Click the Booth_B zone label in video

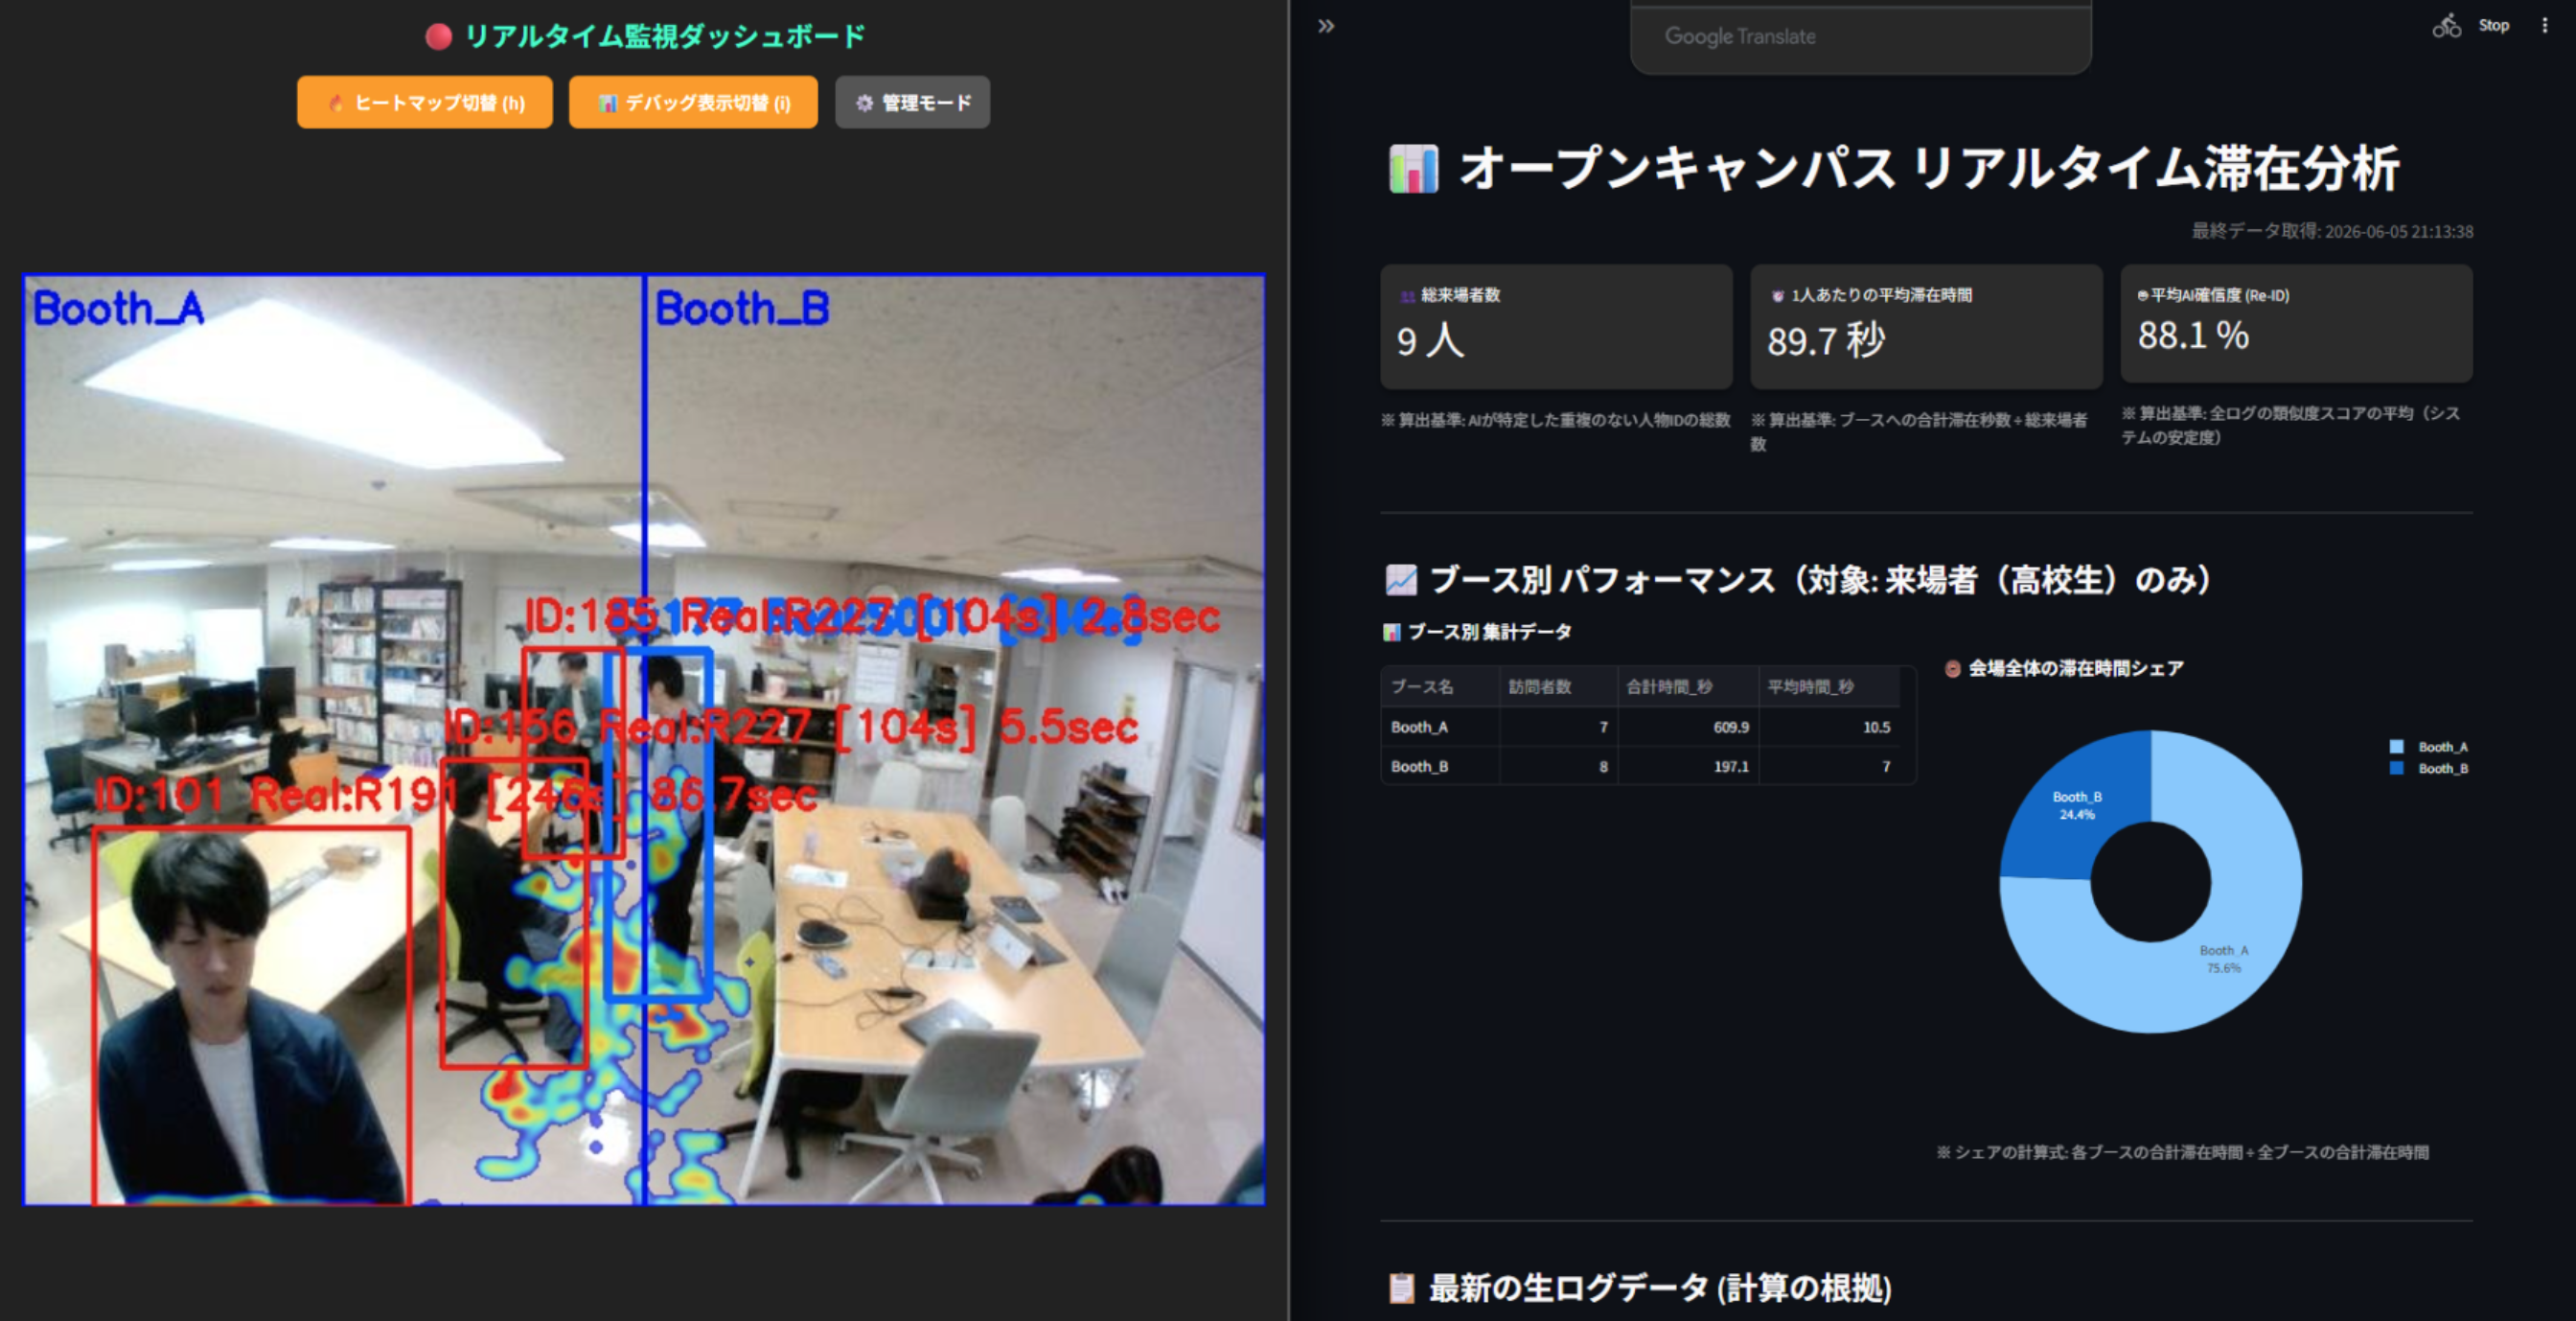pos(742,309)
